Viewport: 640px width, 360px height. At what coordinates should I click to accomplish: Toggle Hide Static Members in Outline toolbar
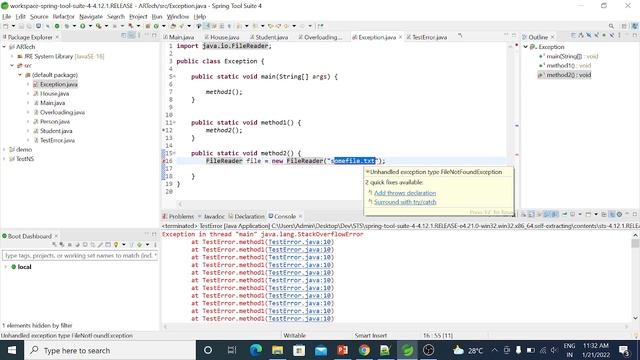pos(597,36)
